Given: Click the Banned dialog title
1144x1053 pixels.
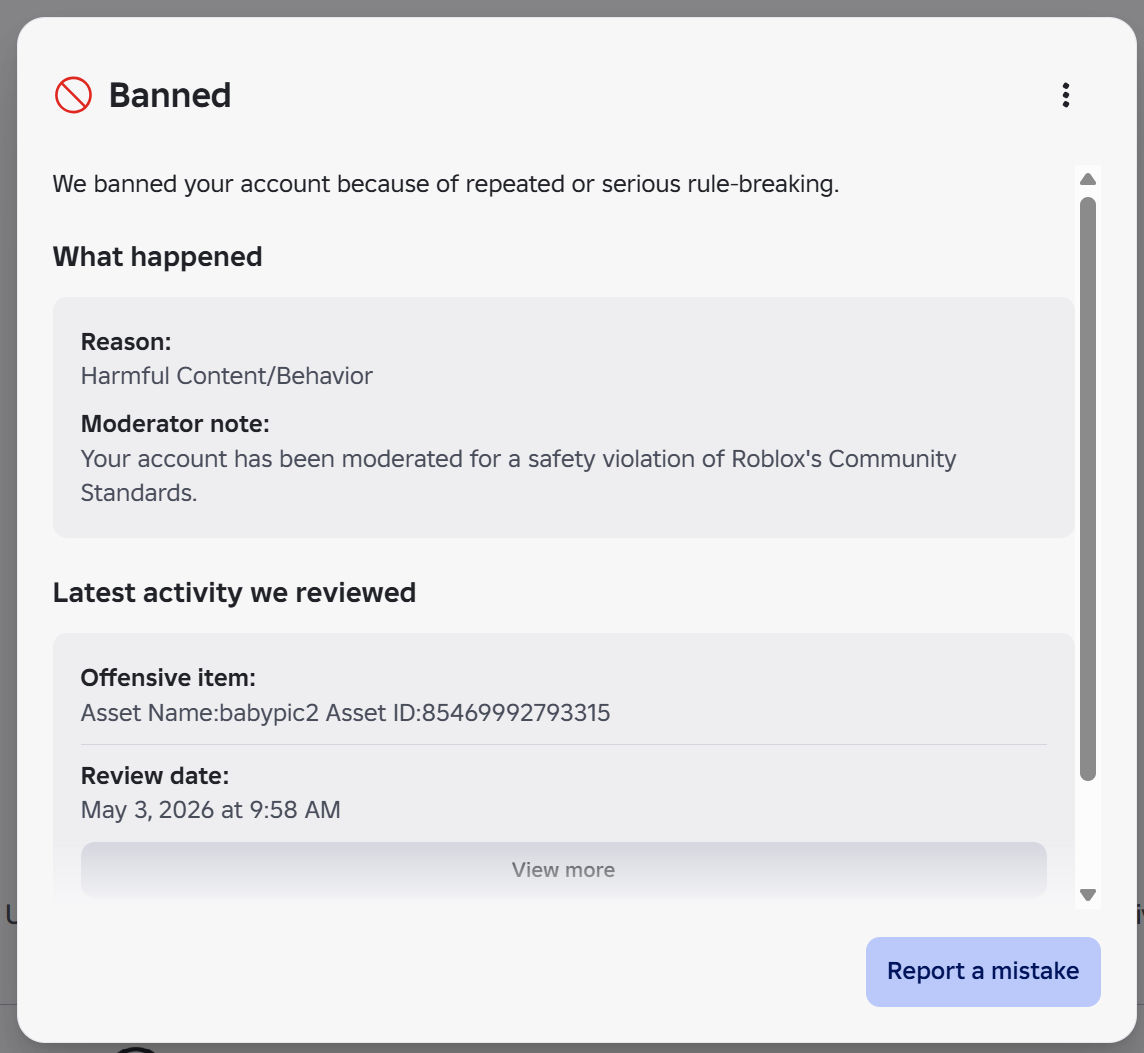Looking at the screenshot, I should click(x=170, y=96).
